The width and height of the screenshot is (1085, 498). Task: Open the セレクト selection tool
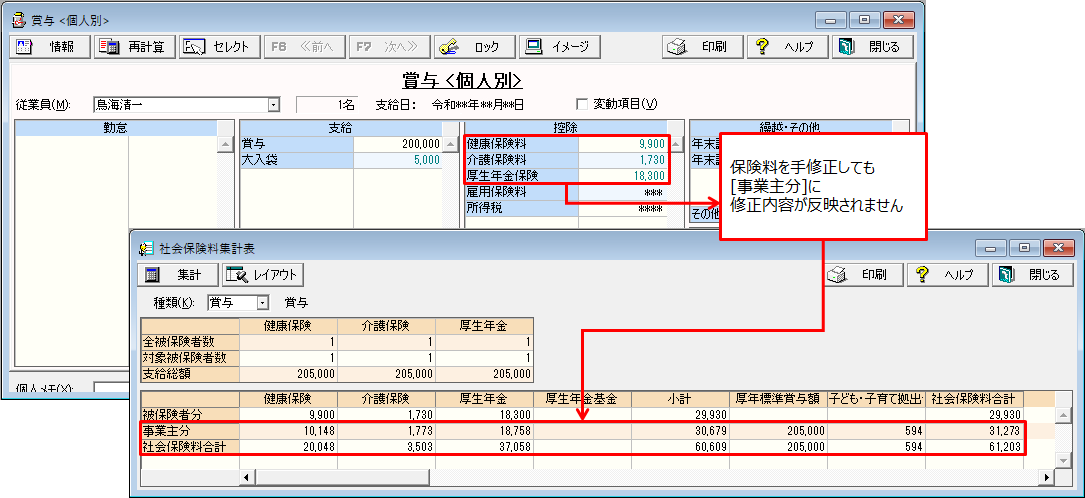point(219,47)
